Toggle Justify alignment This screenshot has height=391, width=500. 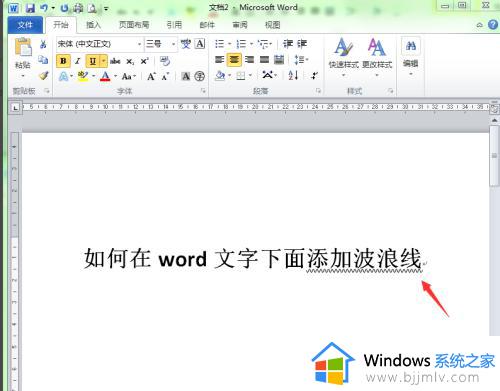pyautogui.click(x=264, y=60)
